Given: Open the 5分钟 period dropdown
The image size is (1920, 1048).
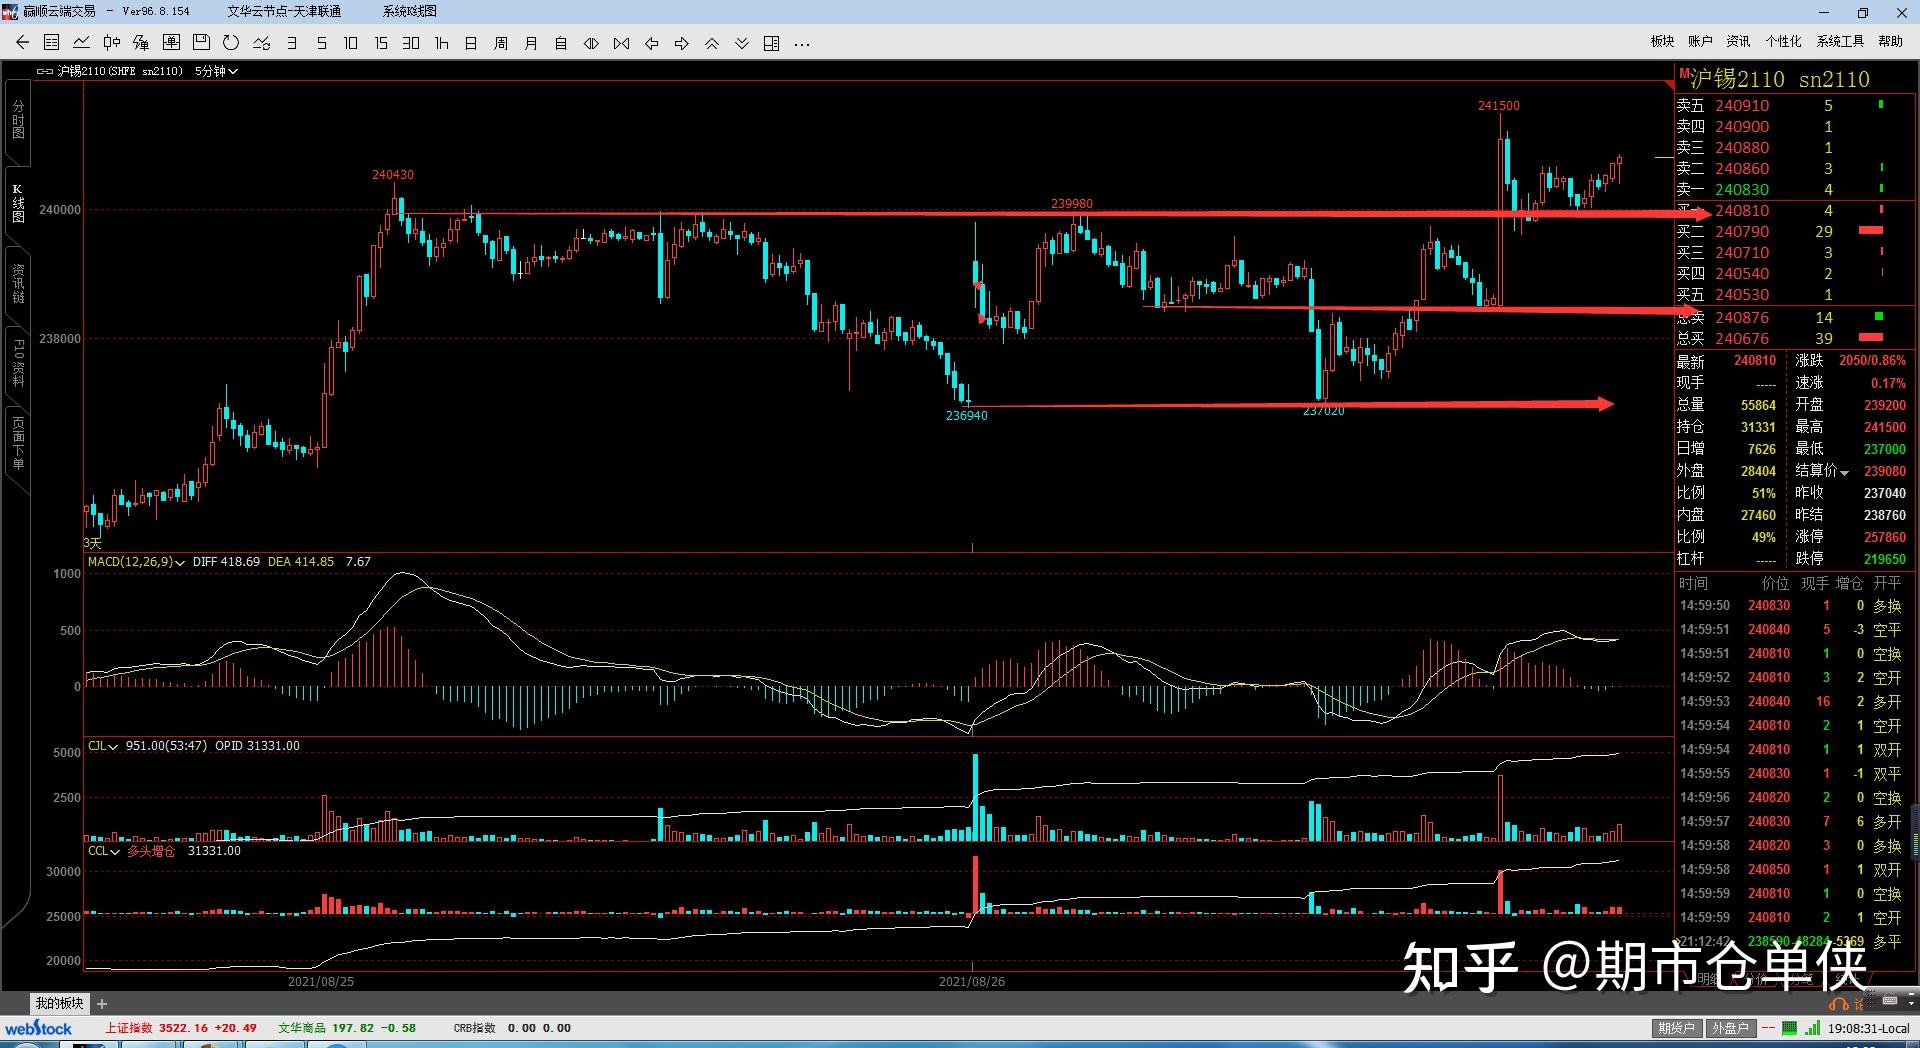Looking at the screenshot, I should [x=216, y=71].
